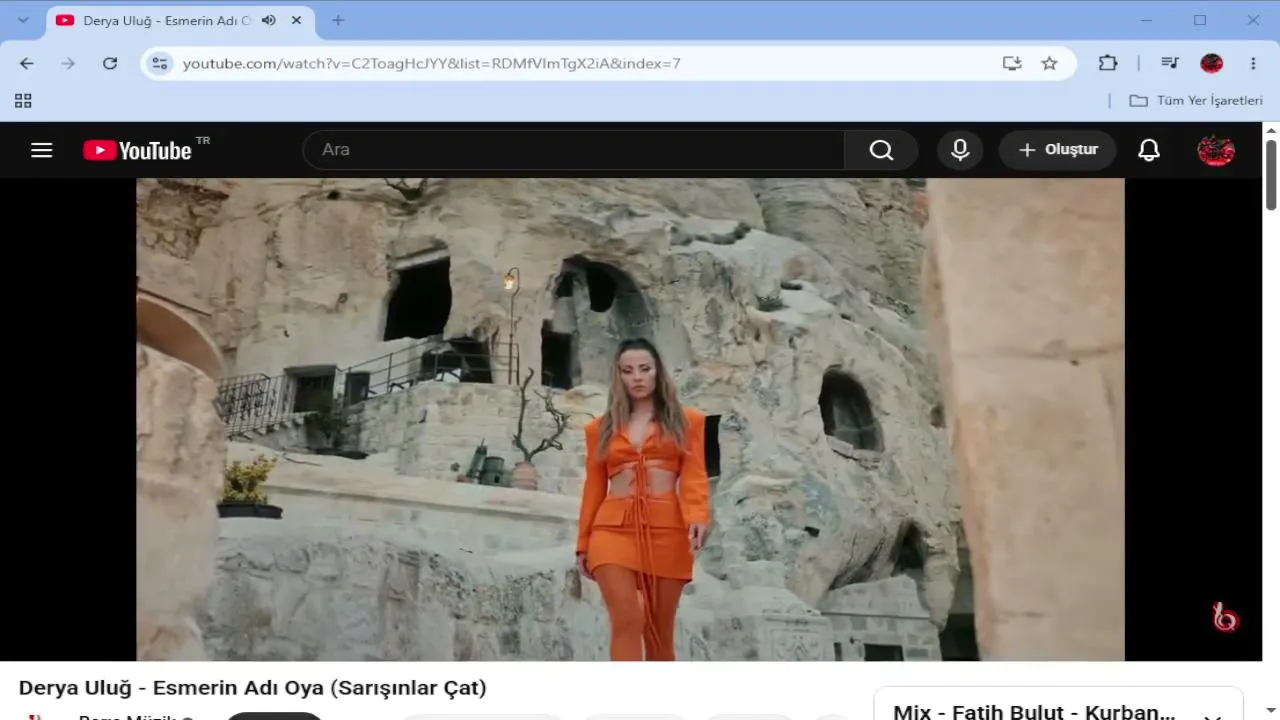The height and width of the screenshot is (720, 1280).
Task: Open Chrome's media controls
Action: 1170,63
